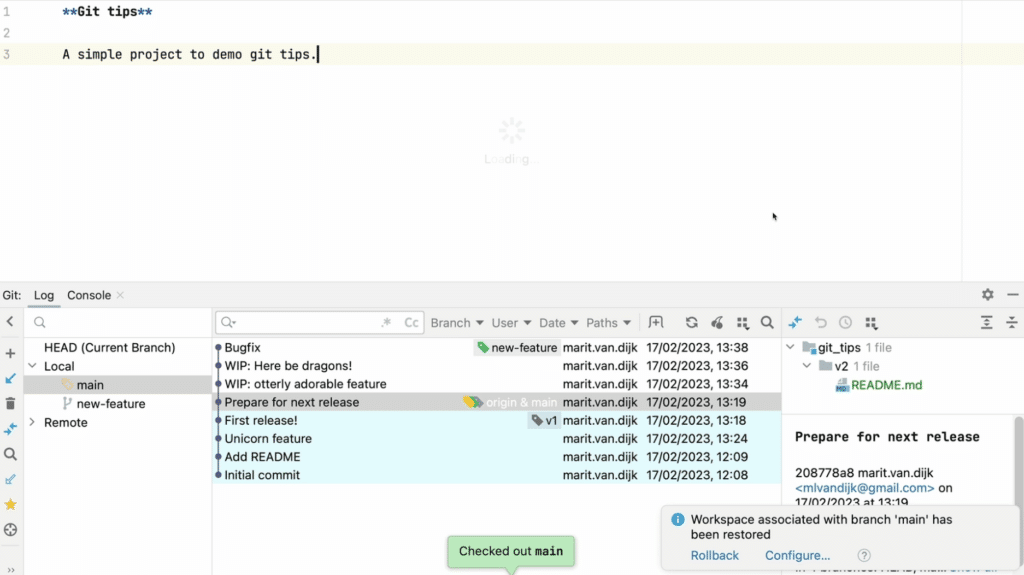The height and width of the screenshot is (575, 1024).
Task: Update selected branch with blue down-left arrow
Action: (10, 378)
